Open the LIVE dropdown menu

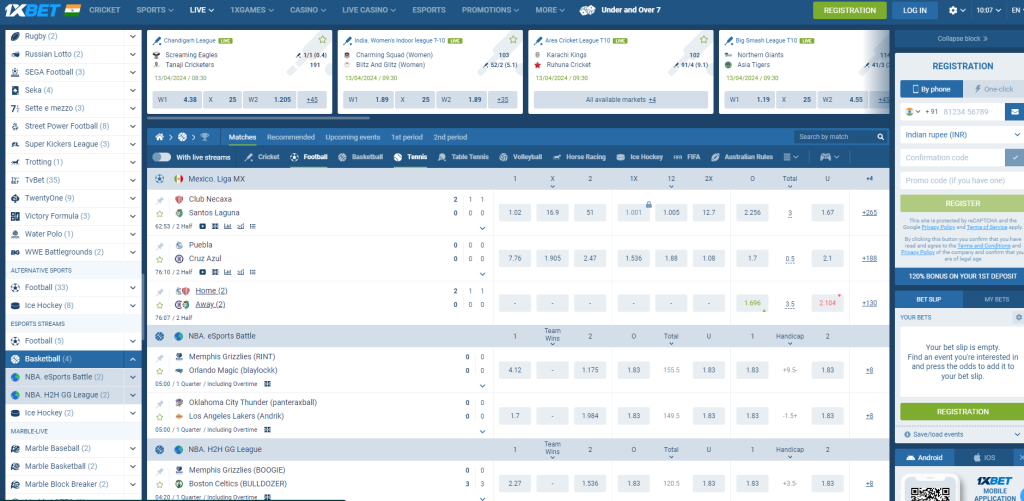(x=202, y=10)
